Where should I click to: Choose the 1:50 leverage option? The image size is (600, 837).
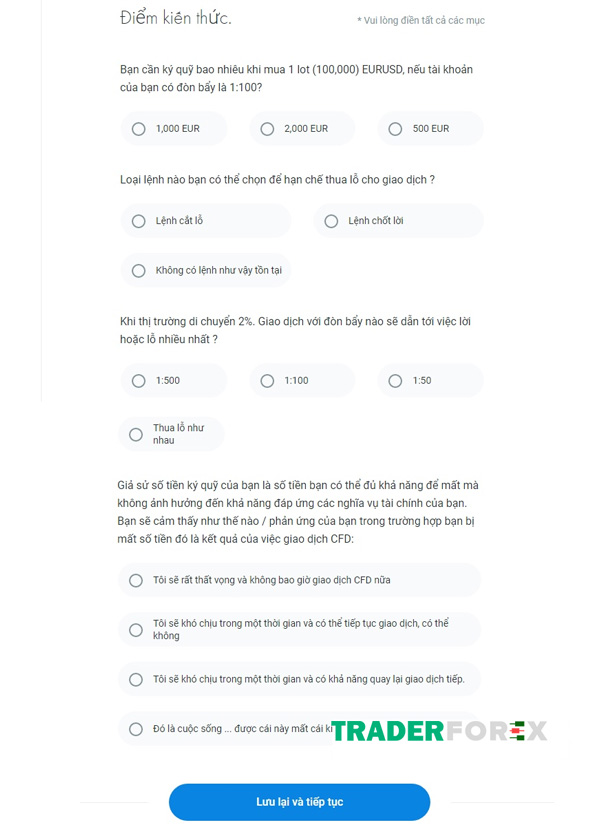(430, 381)
